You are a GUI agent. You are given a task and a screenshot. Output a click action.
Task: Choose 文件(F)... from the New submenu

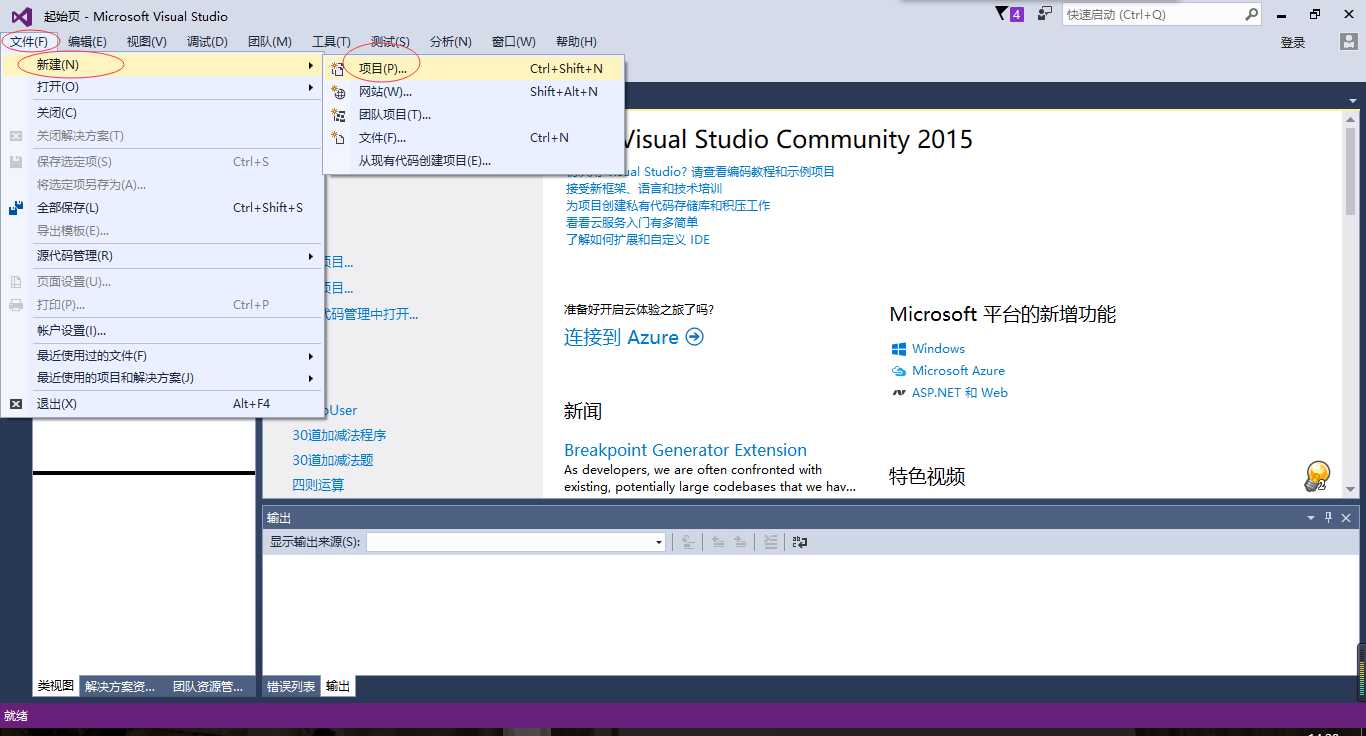pyautogui.click(x=474, y=138)
